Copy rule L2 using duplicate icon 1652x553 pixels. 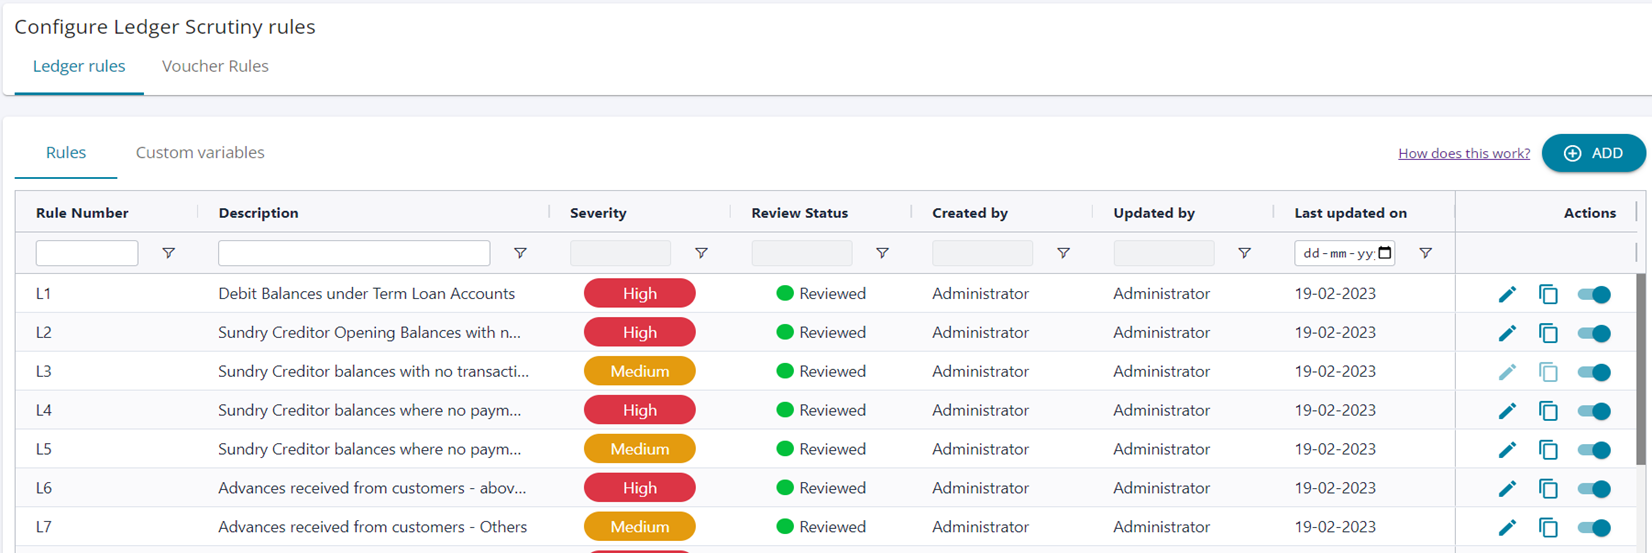click(x=1548, y=333)
